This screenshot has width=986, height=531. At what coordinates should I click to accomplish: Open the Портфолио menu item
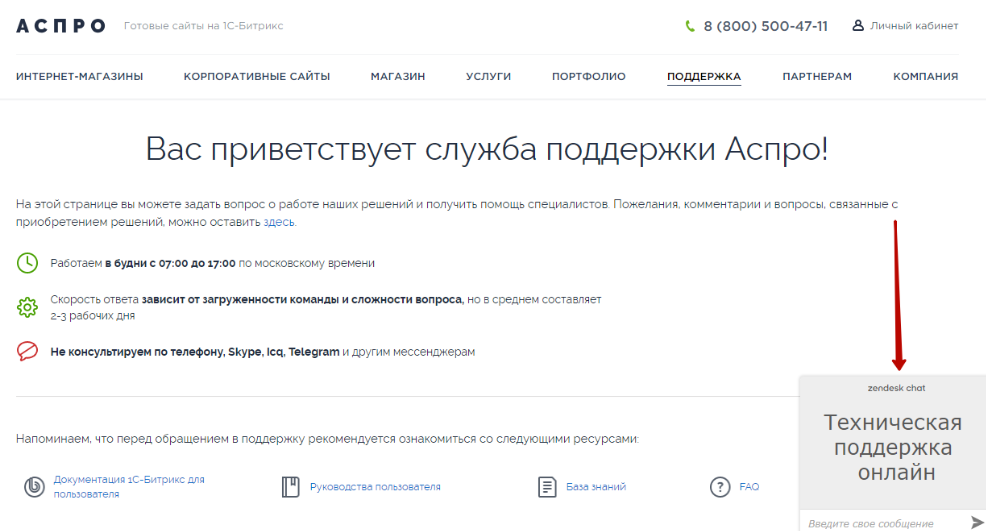[589, 76]
